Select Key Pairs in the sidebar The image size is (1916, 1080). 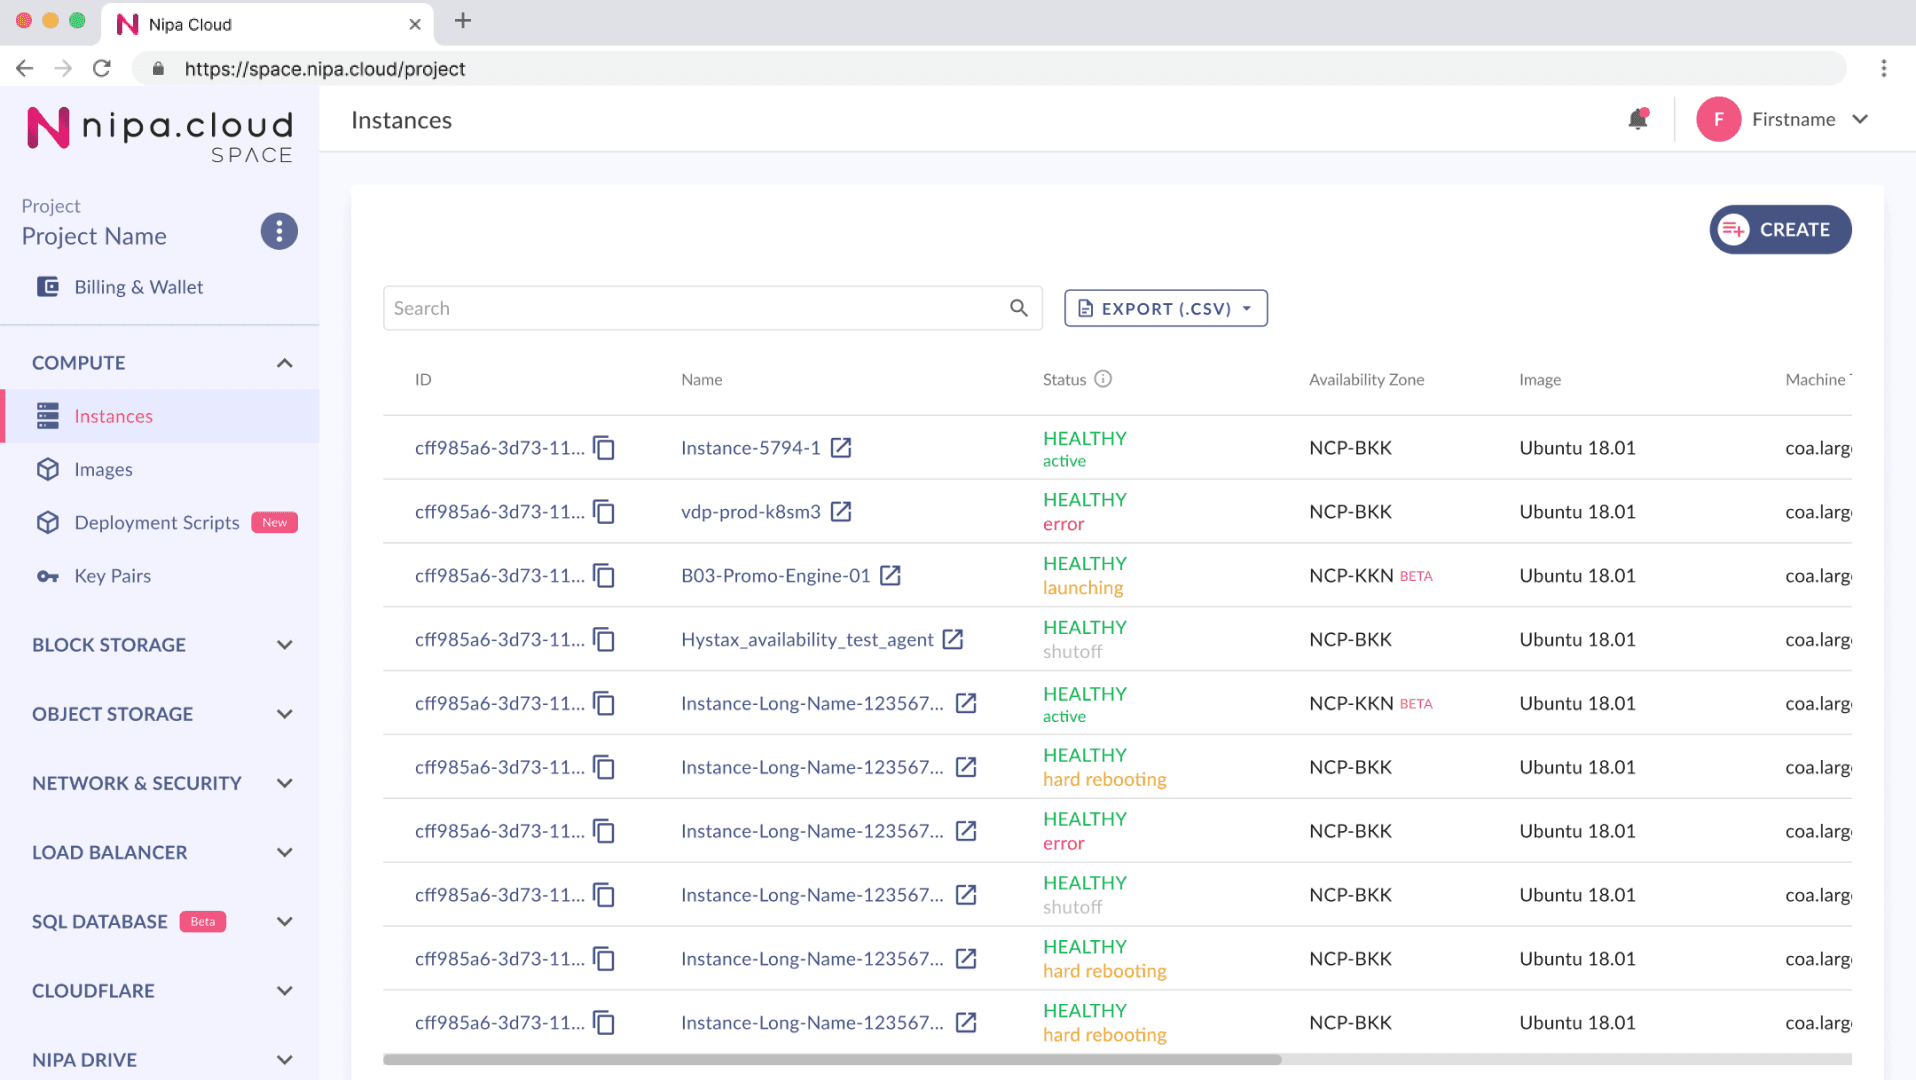click(x=113, y=576)
